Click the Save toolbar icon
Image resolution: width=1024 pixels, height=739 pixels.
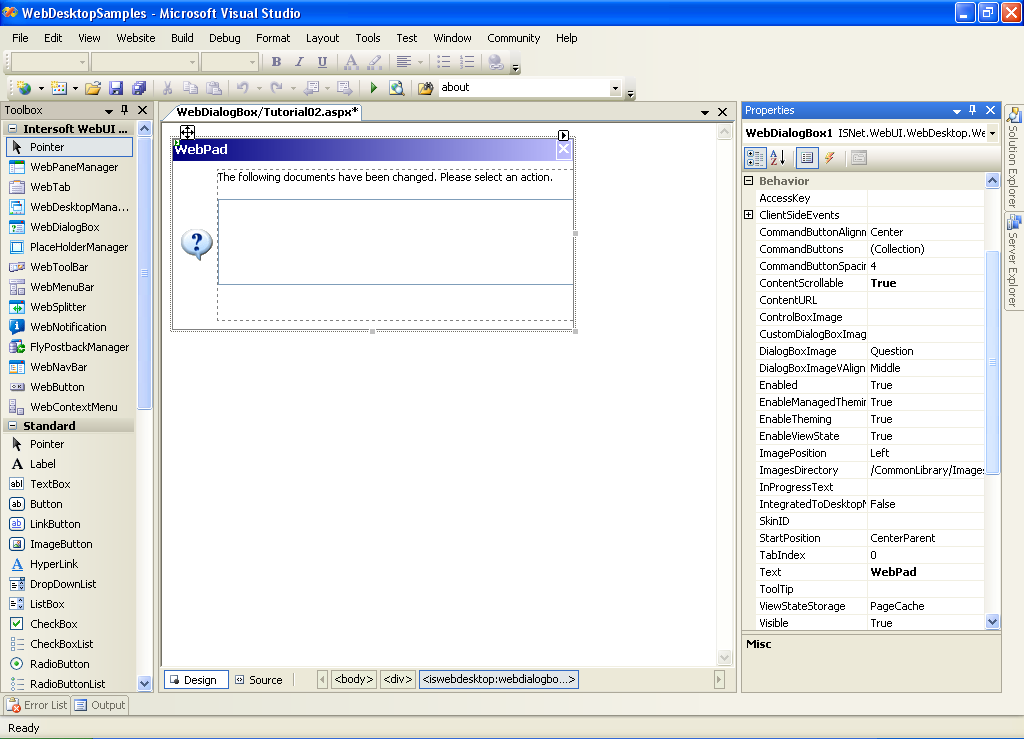pyautogui.click(x=116, y=88)
